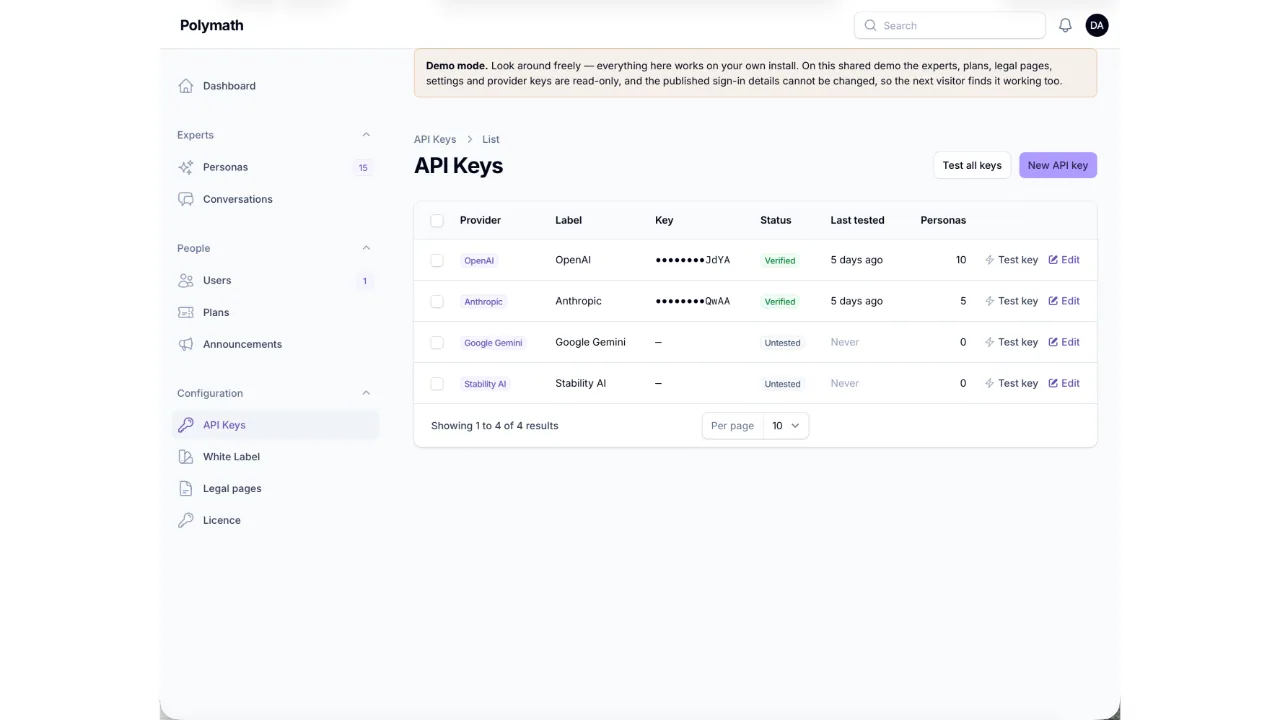Viewport: 1280px width, 720px height.
Task: Open the Per page dropdown showing 10
Action: (786, 425)
